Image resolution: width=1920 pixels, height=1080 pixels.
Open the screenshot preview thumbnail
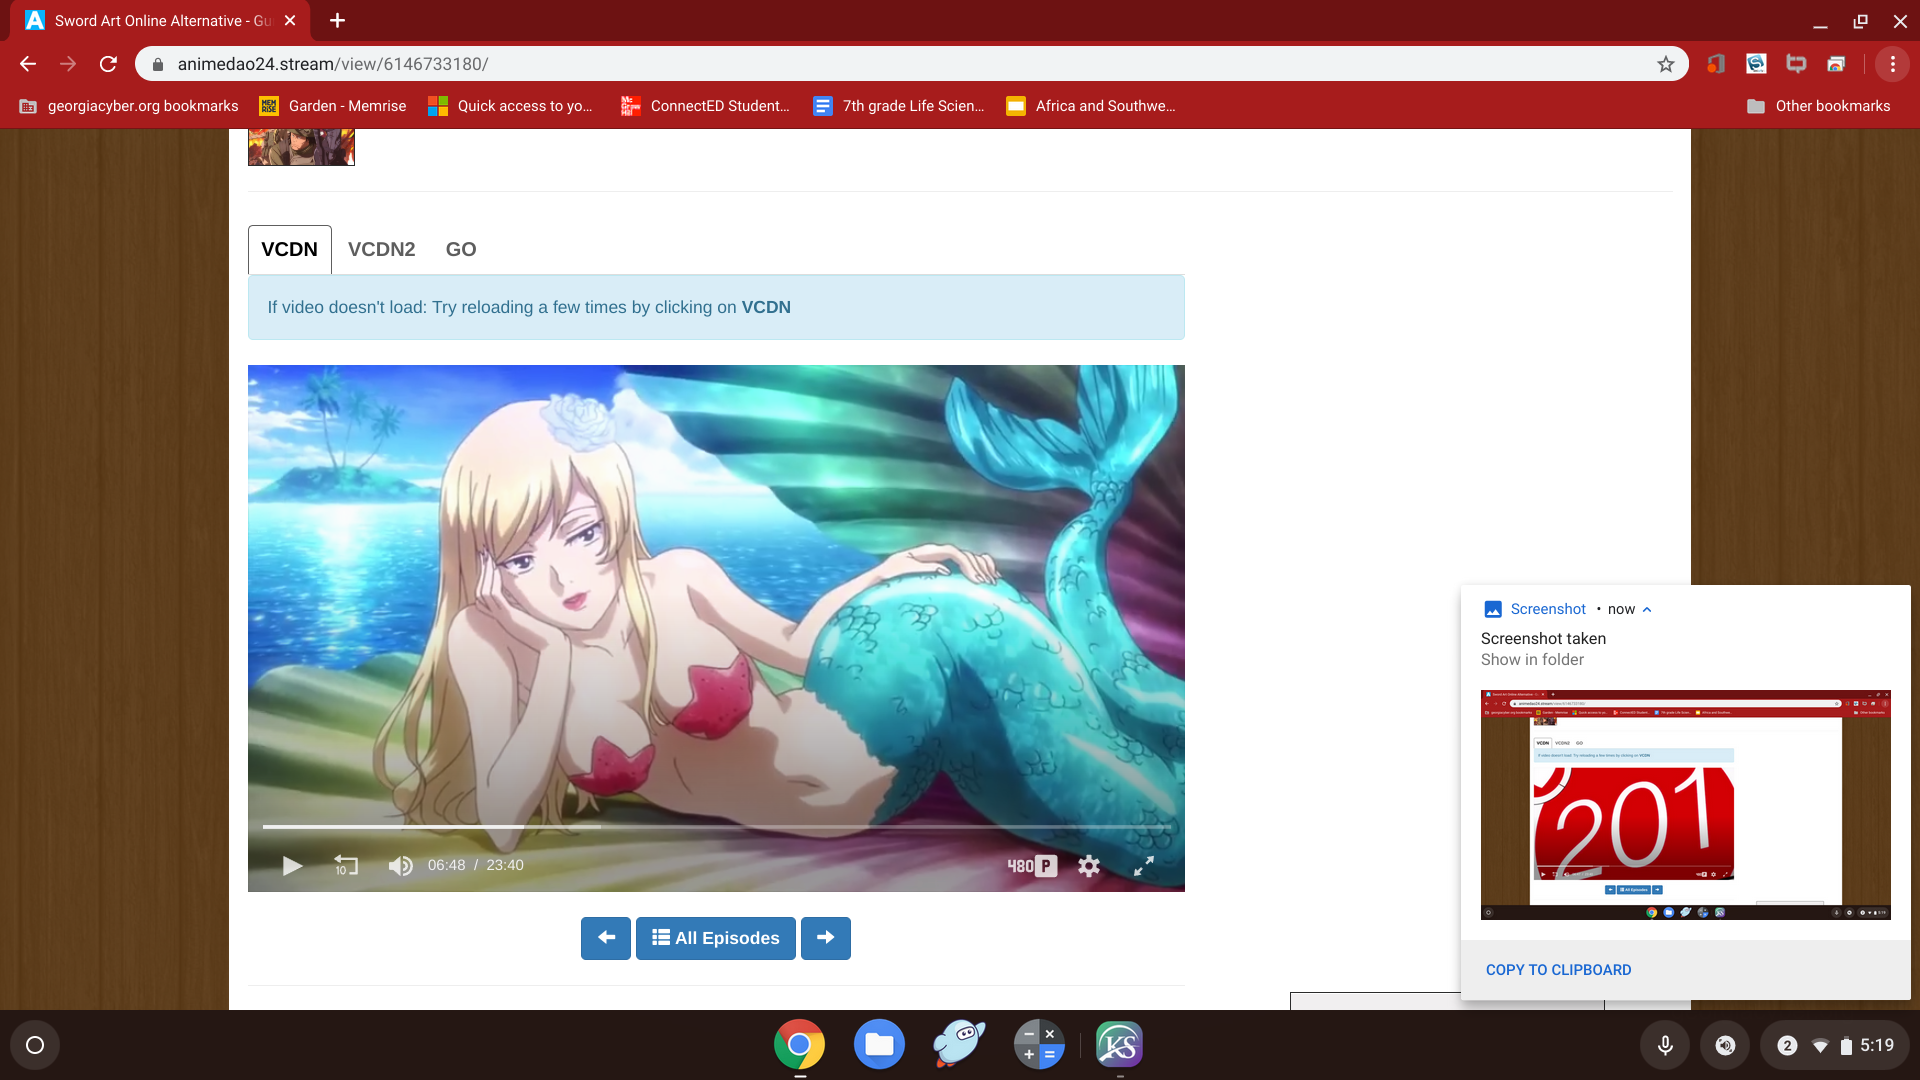(1685, 805)
